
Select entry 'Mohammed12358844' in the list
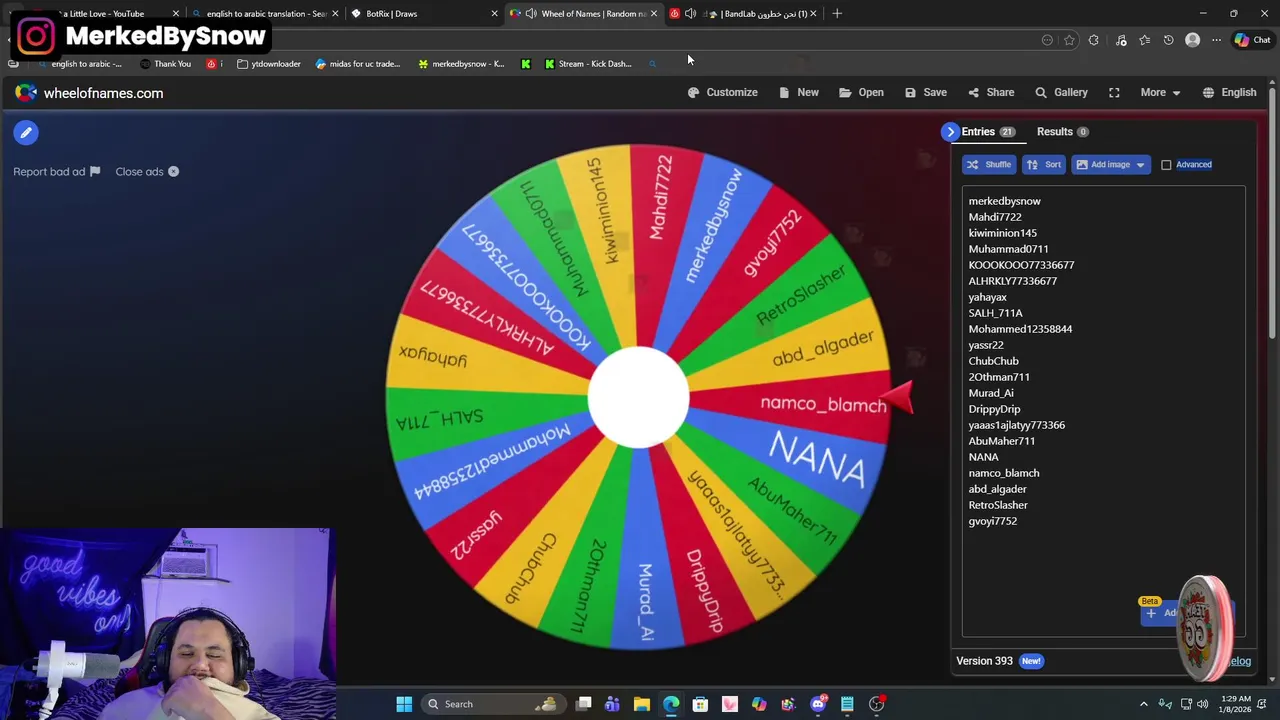tap(1020, 329)
